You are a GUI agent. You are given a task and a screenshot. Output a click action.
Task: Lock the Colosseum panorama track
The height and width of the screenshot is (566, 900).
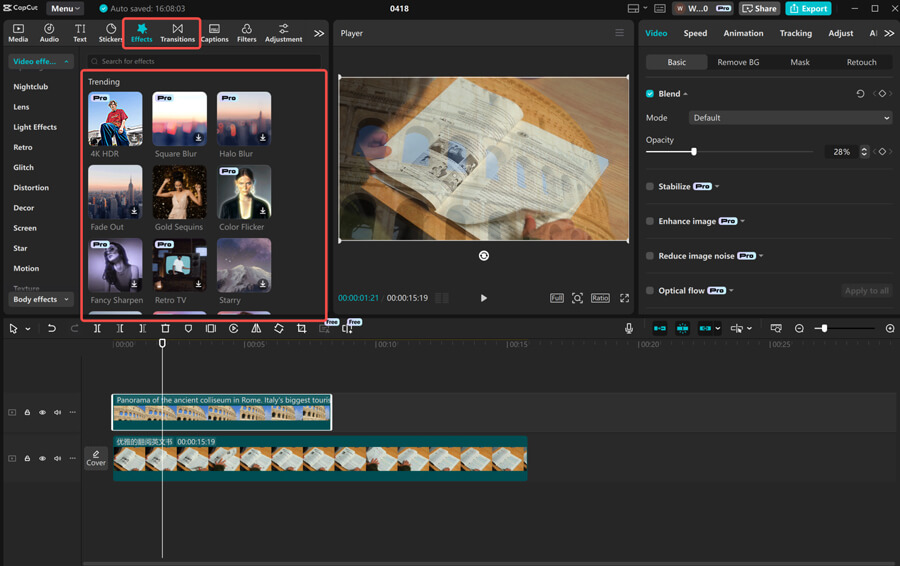click(x=27, y=412)
